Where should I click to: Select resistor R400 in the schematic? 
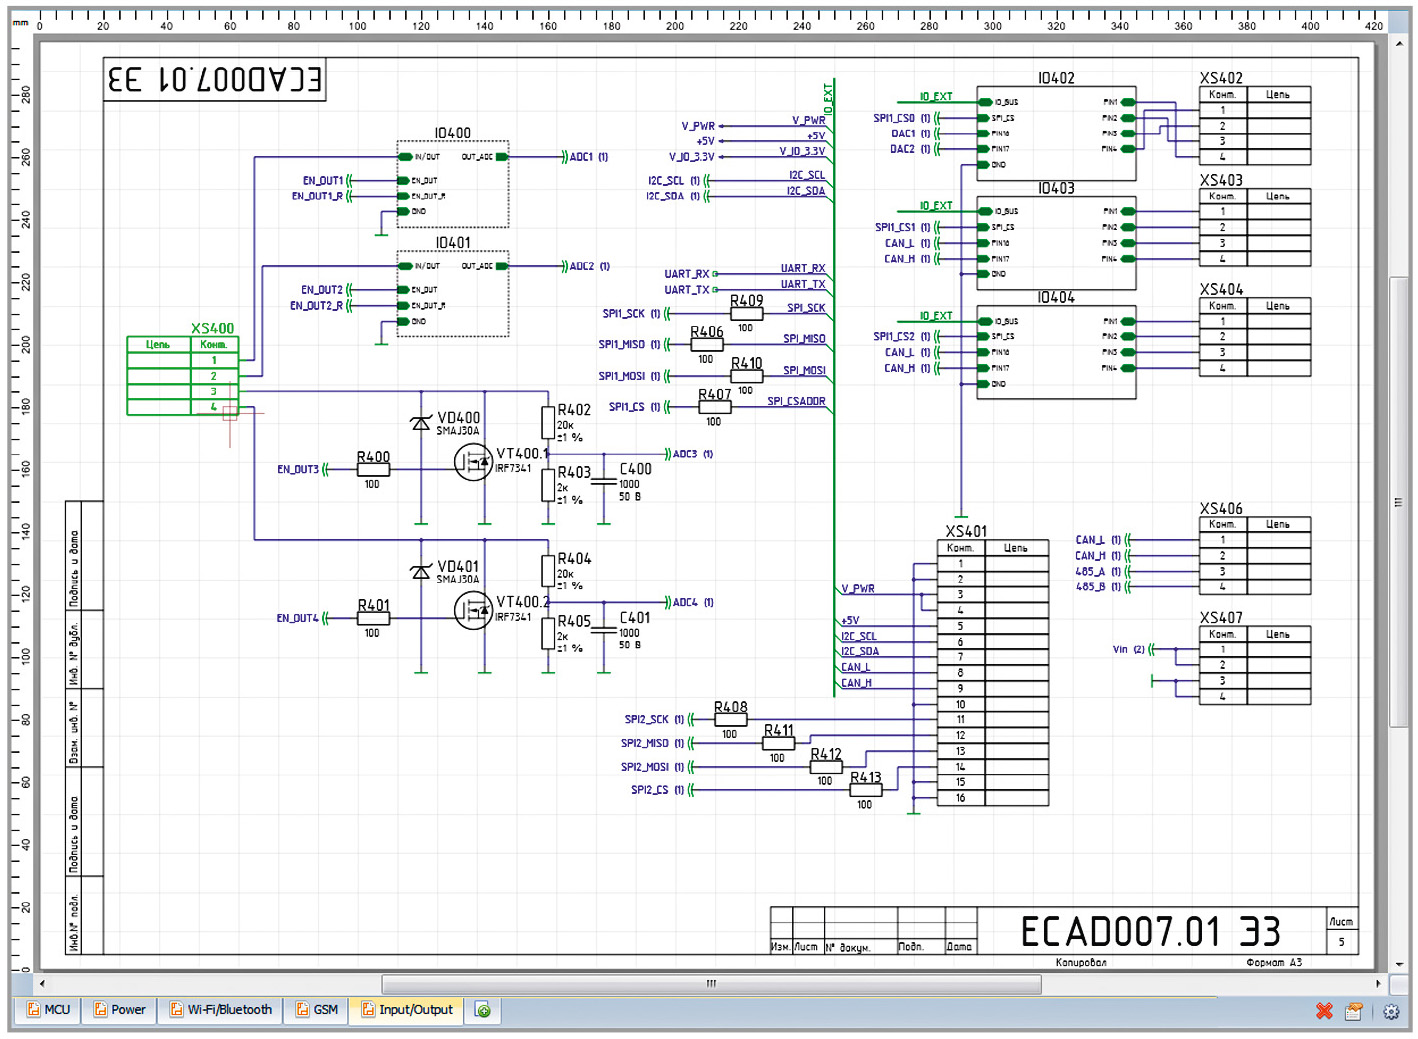pyautogui.click(x=373, y=469)
